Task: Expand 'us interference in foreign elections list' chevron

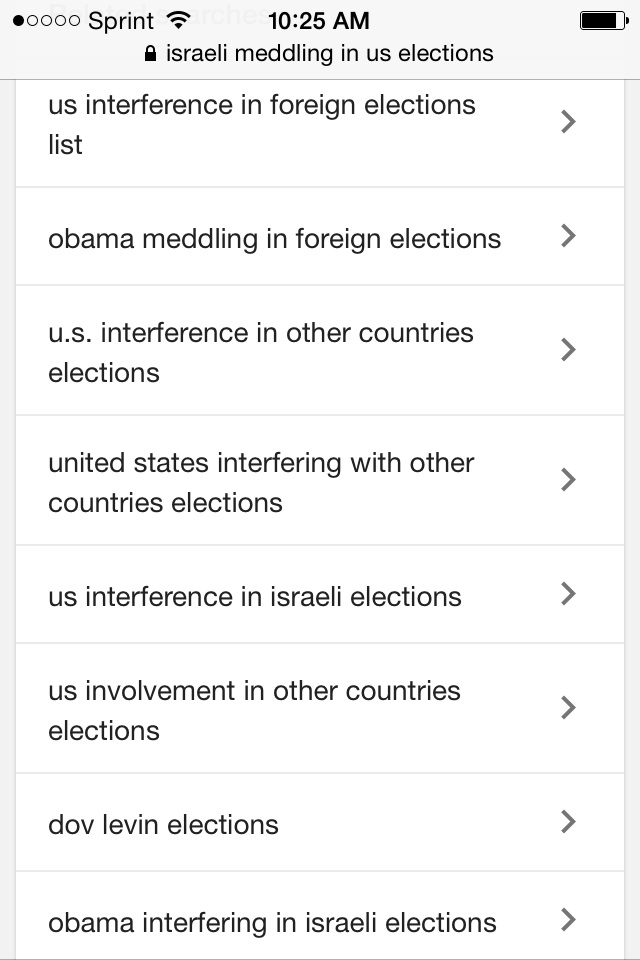Action: (x=568, y=121)
